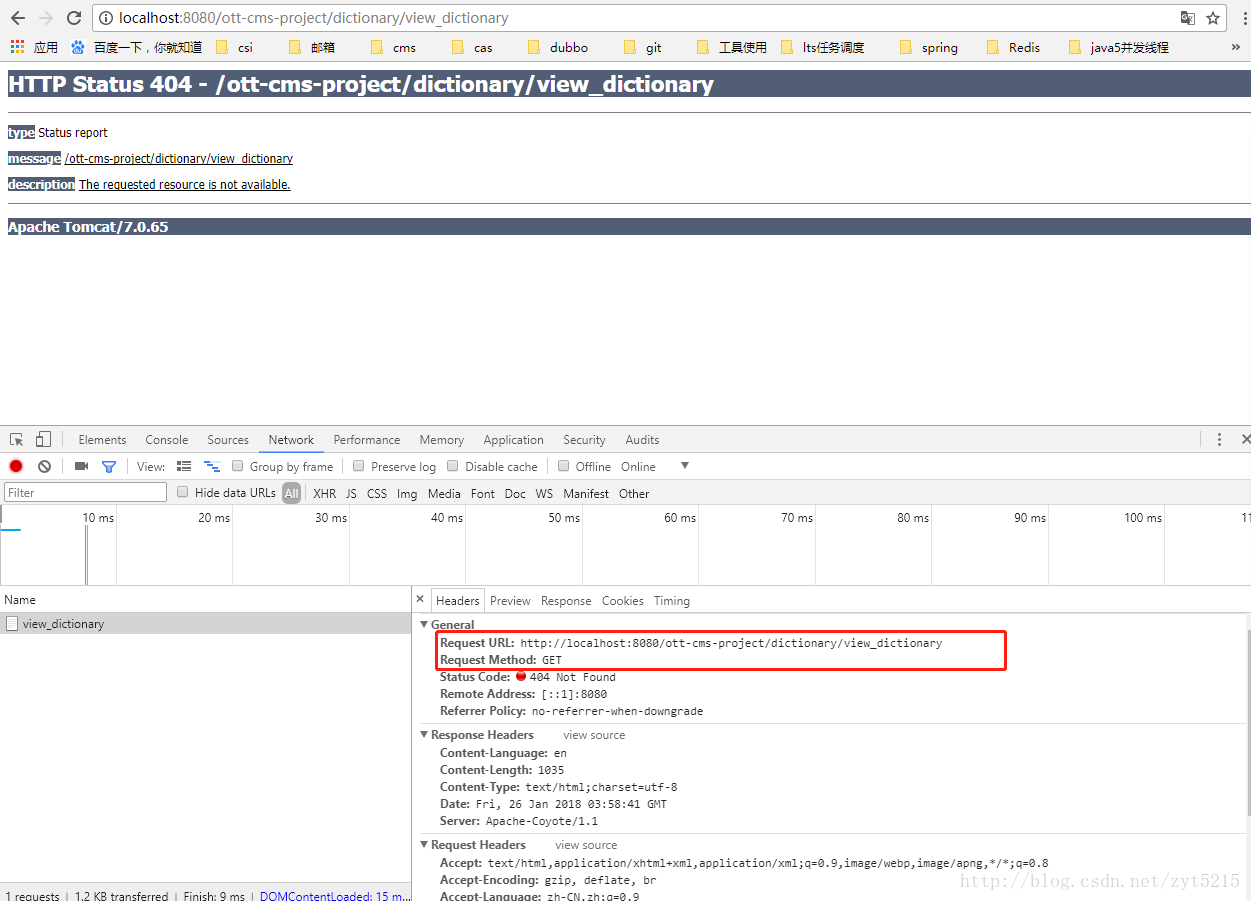Open the 邮箱 bookmark folder
Image resolution: width=1251 pixels, height=901 pixels.
[x=312, y=47]
